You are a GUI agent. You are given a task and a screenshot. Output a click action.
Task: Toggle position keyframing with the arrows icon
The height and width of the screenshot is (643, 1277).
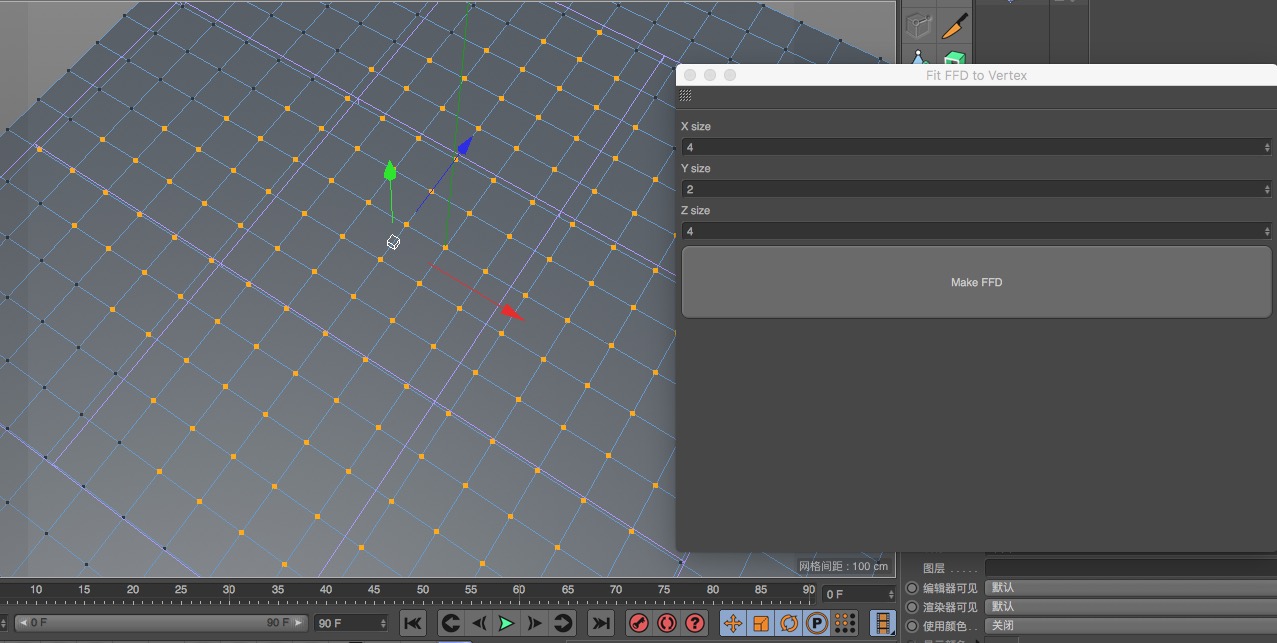click(733, 623)
